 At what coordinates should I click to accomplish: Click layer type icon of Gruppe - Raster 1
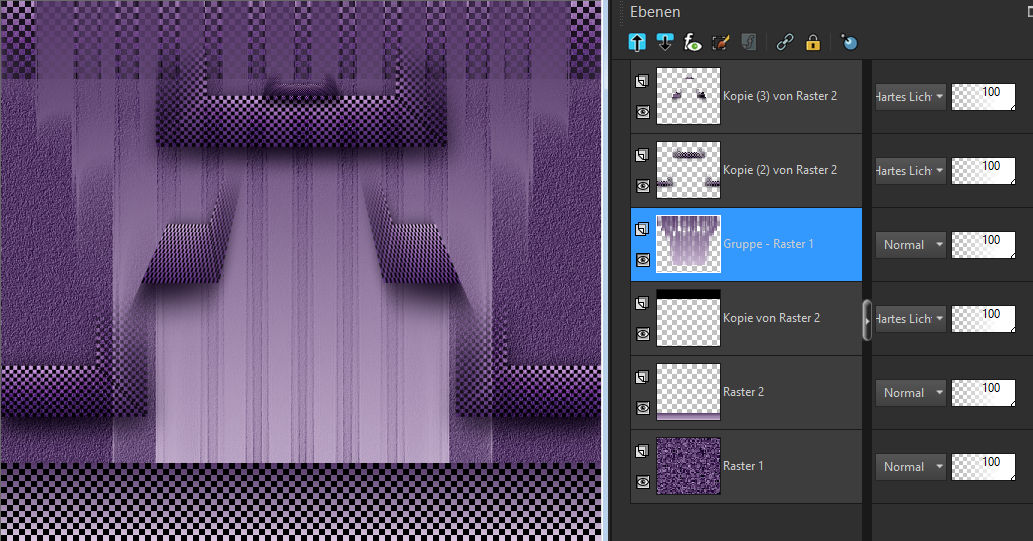tap(642, 229)
